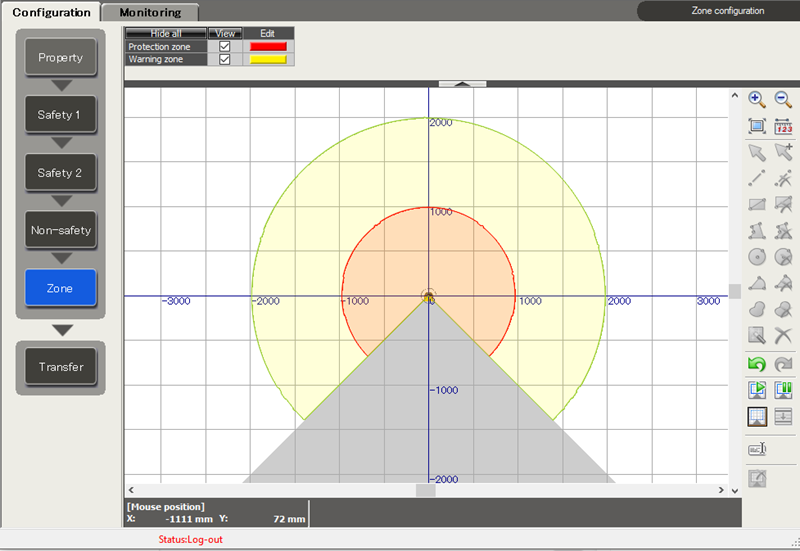Image resolution: width=800 pixels, height=551 pixels.
Task: Fit the zone view to the window
Action: [x=757, y=126]
